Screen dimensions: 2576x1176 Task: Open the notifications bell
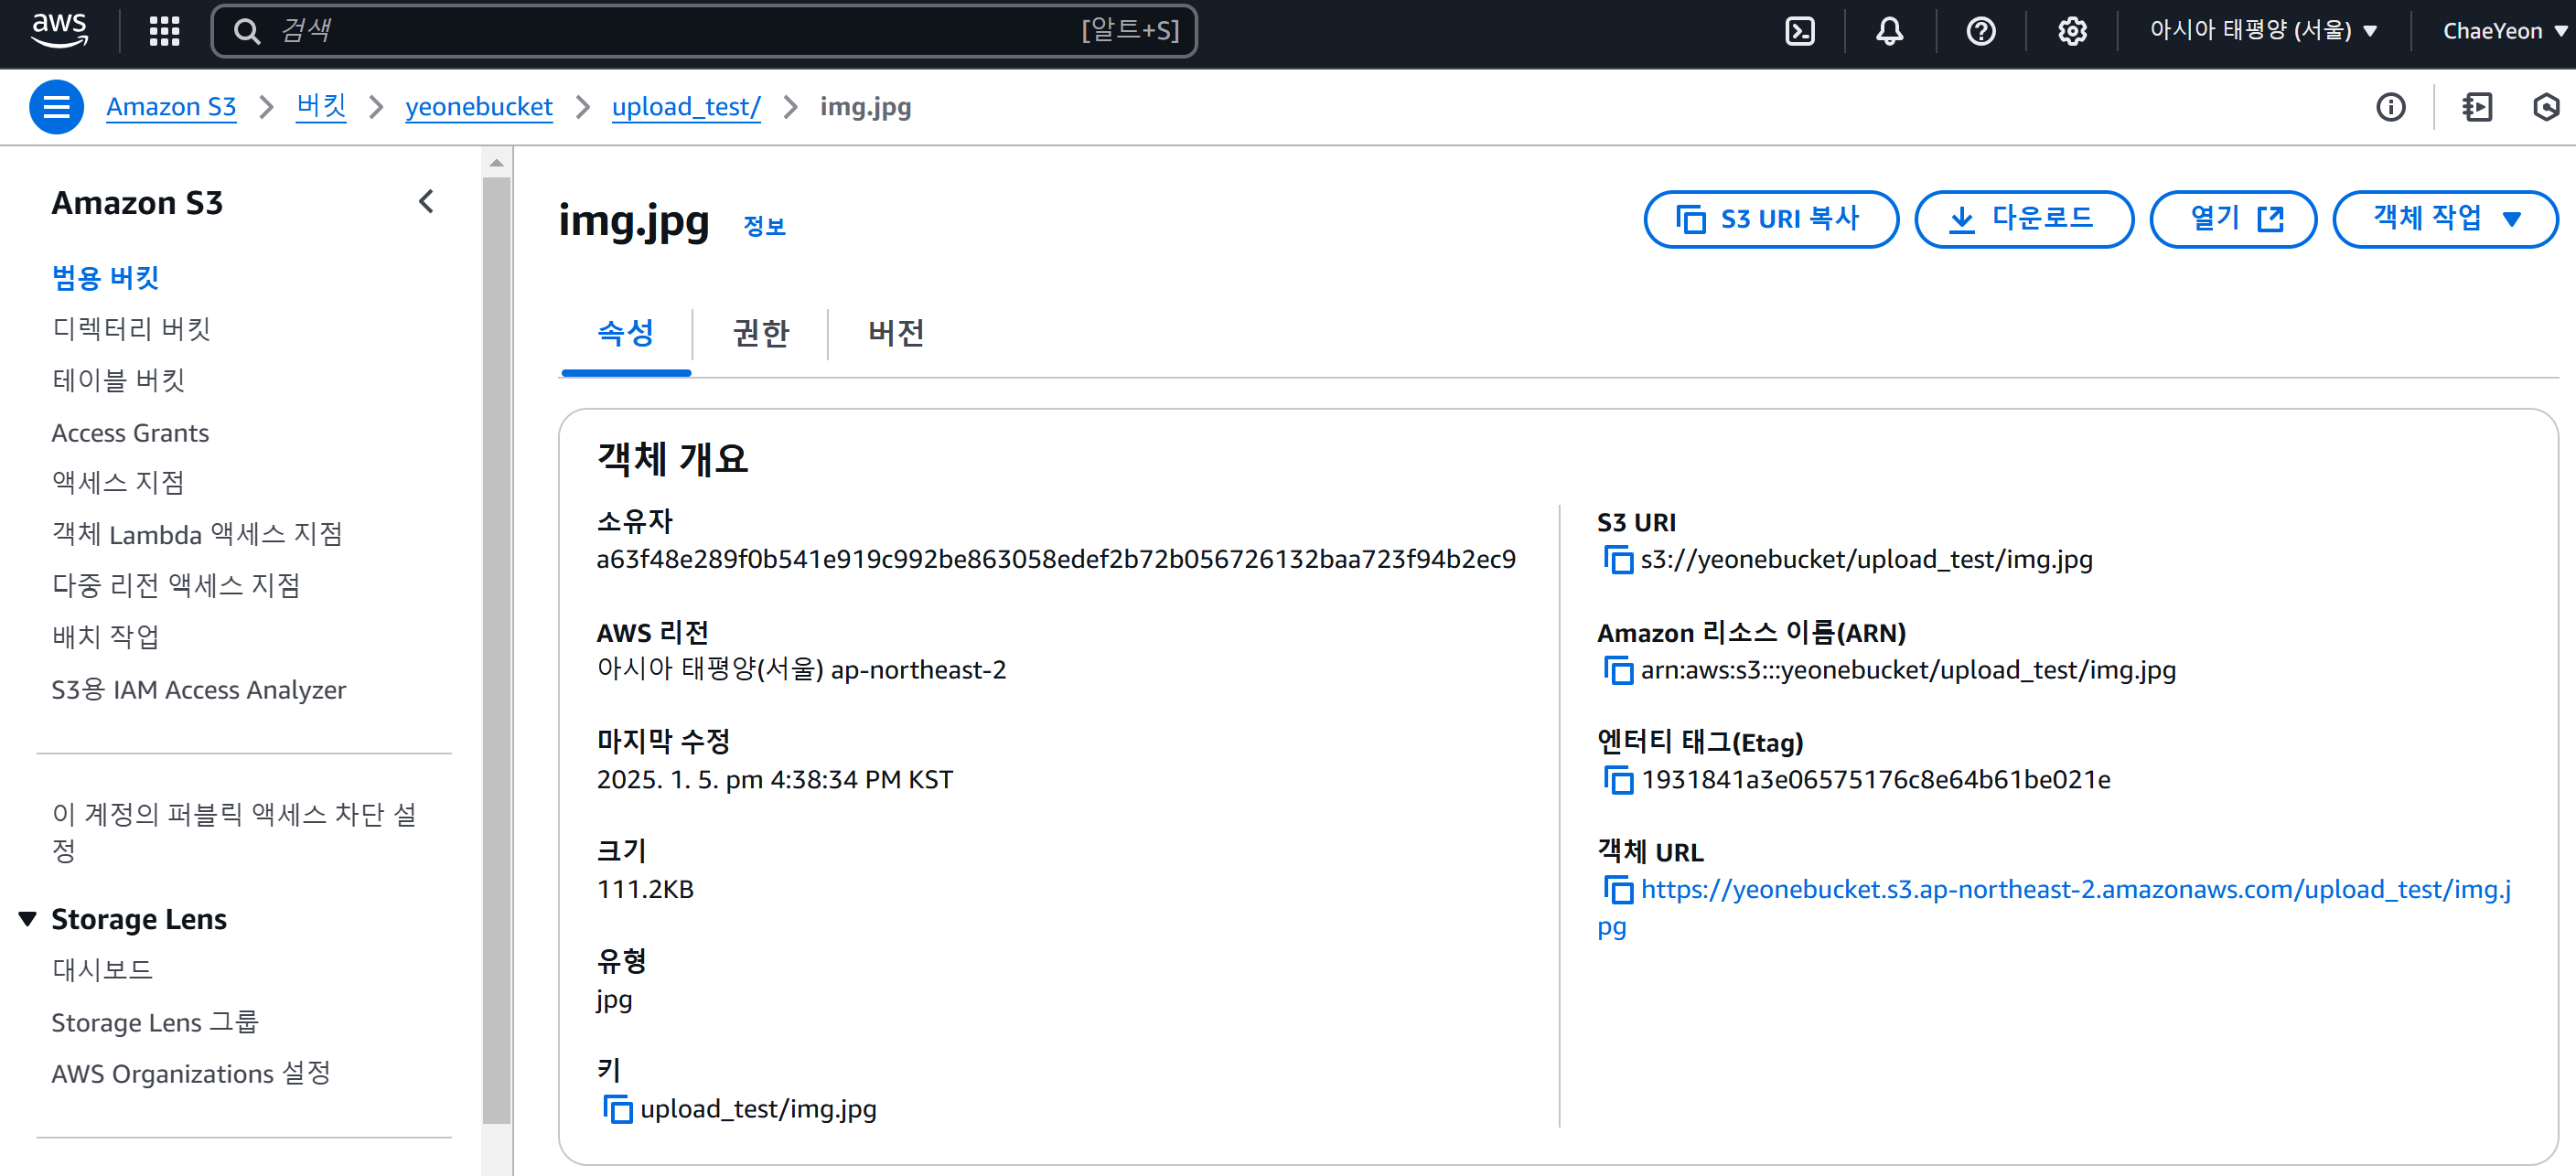(1889, 31)
